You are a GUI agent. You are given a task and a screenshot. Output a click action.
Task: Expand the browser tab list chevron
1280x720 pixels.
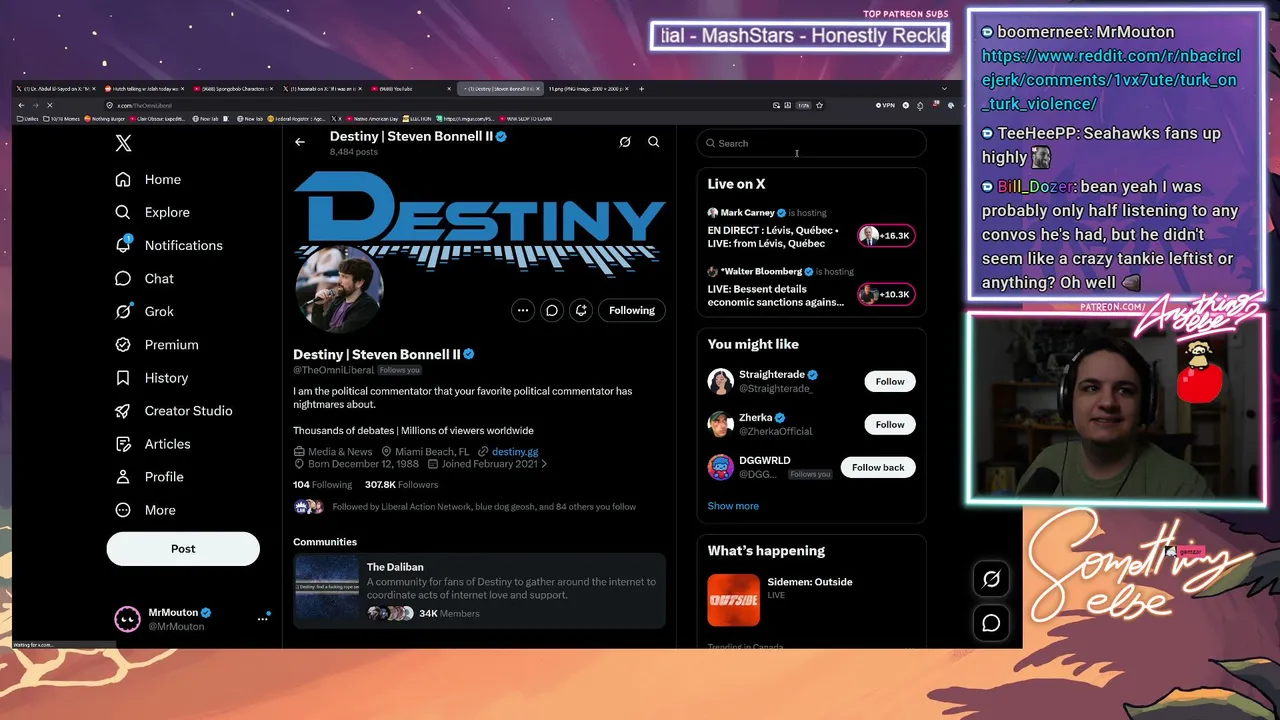pyautogui.click(x=944, y=88)
